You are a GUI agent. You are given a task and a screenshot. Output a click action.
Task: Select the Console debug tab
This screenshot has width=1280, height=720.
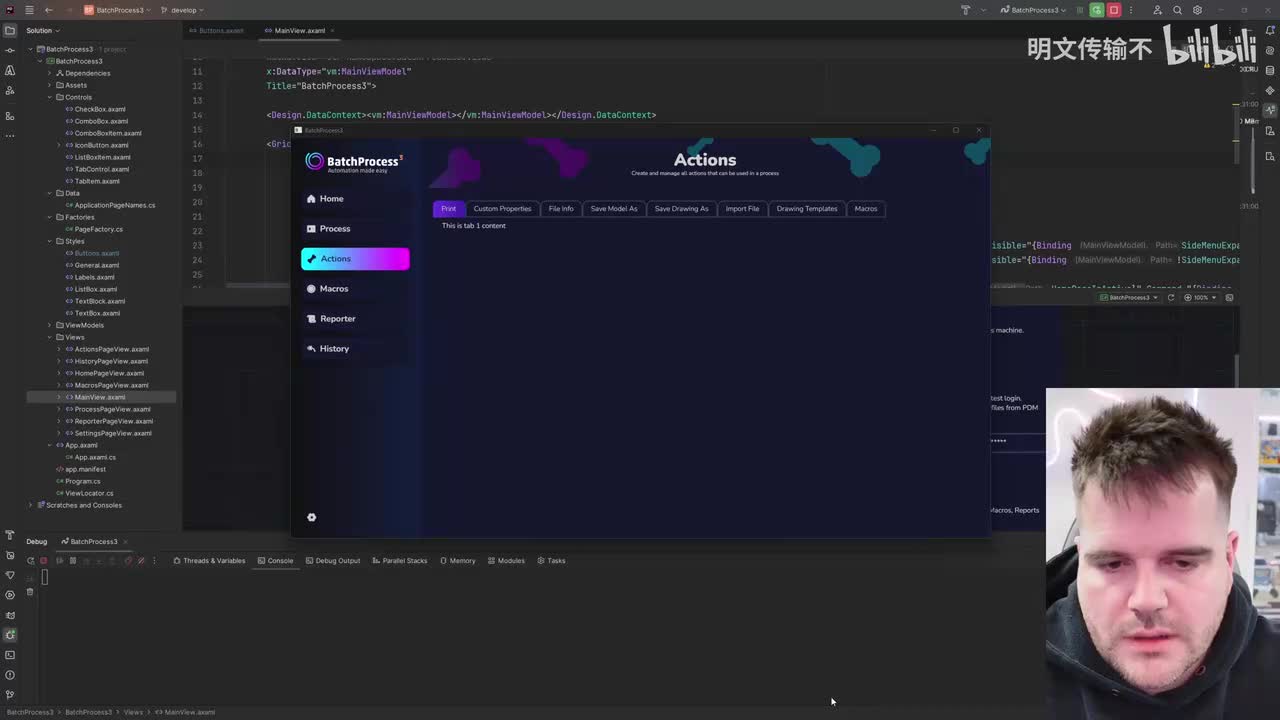tap(275, 561)
